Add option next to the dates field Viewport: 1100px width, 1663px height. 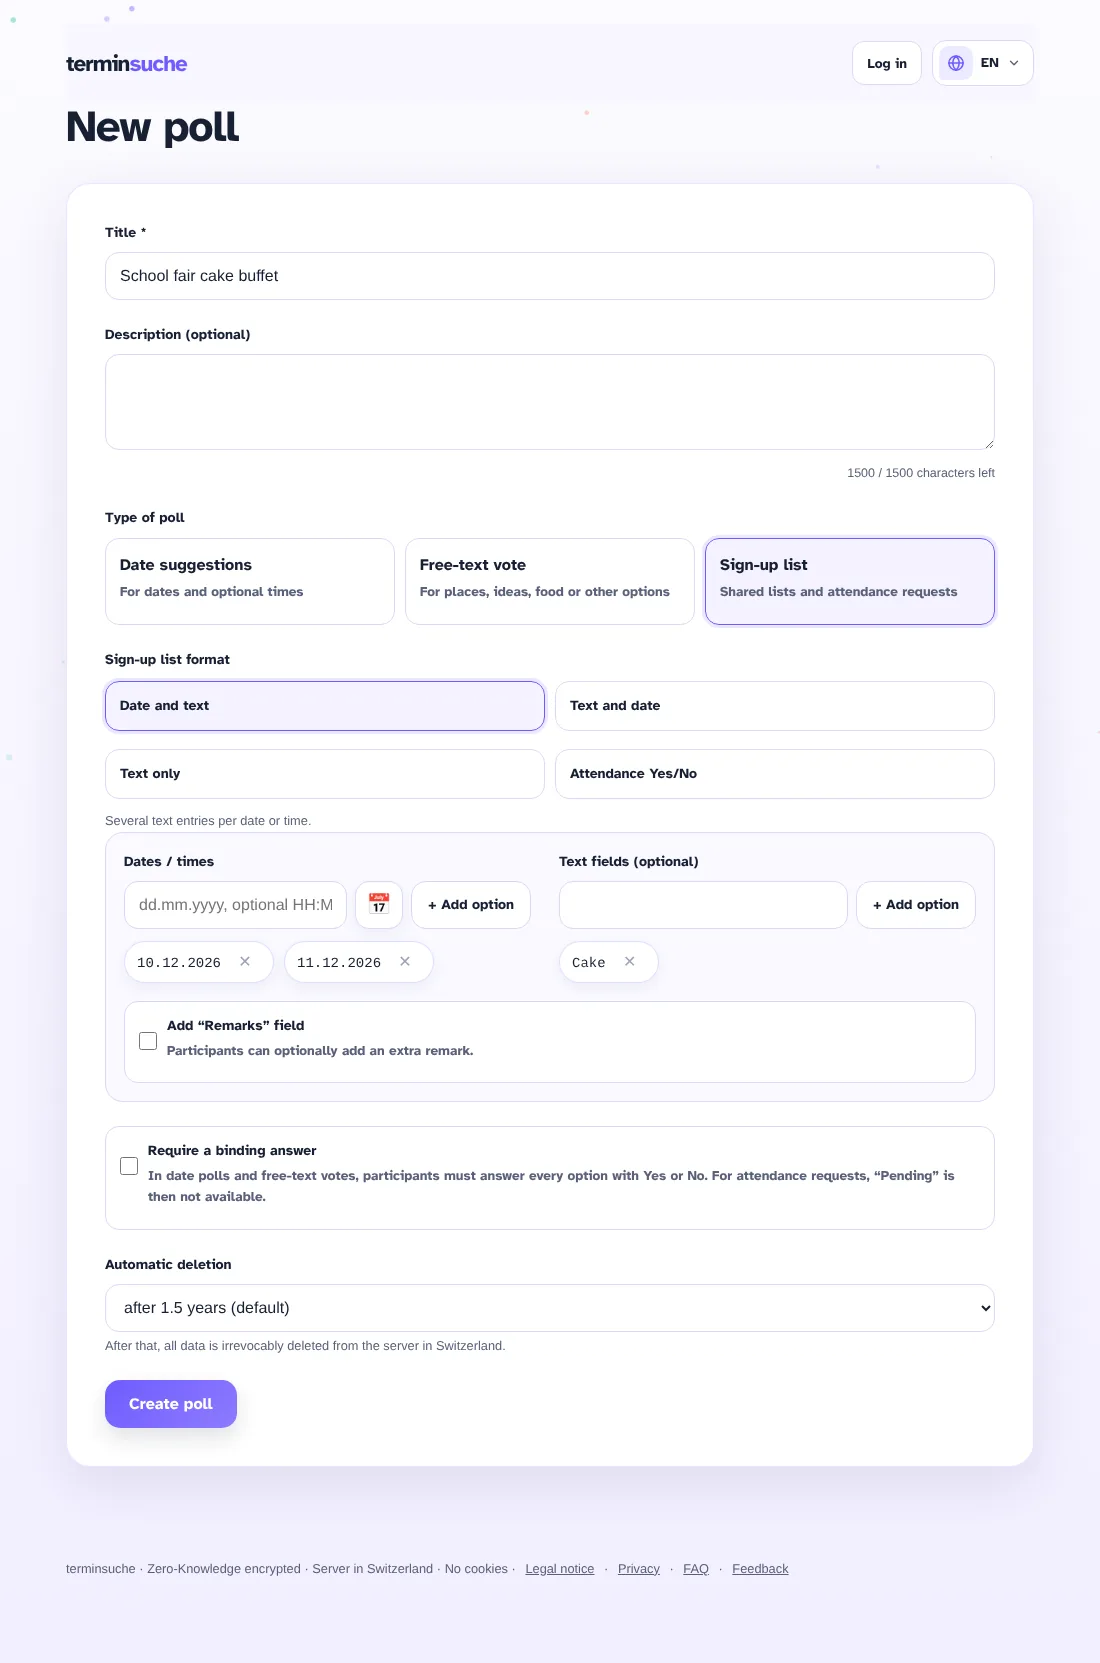471,905
